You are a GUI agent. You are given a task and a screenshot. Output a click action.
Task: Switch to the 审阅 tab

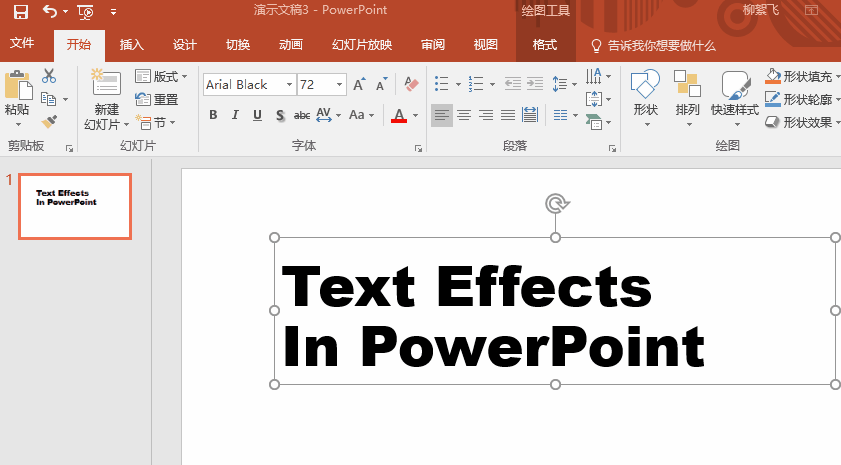[433, 45]
